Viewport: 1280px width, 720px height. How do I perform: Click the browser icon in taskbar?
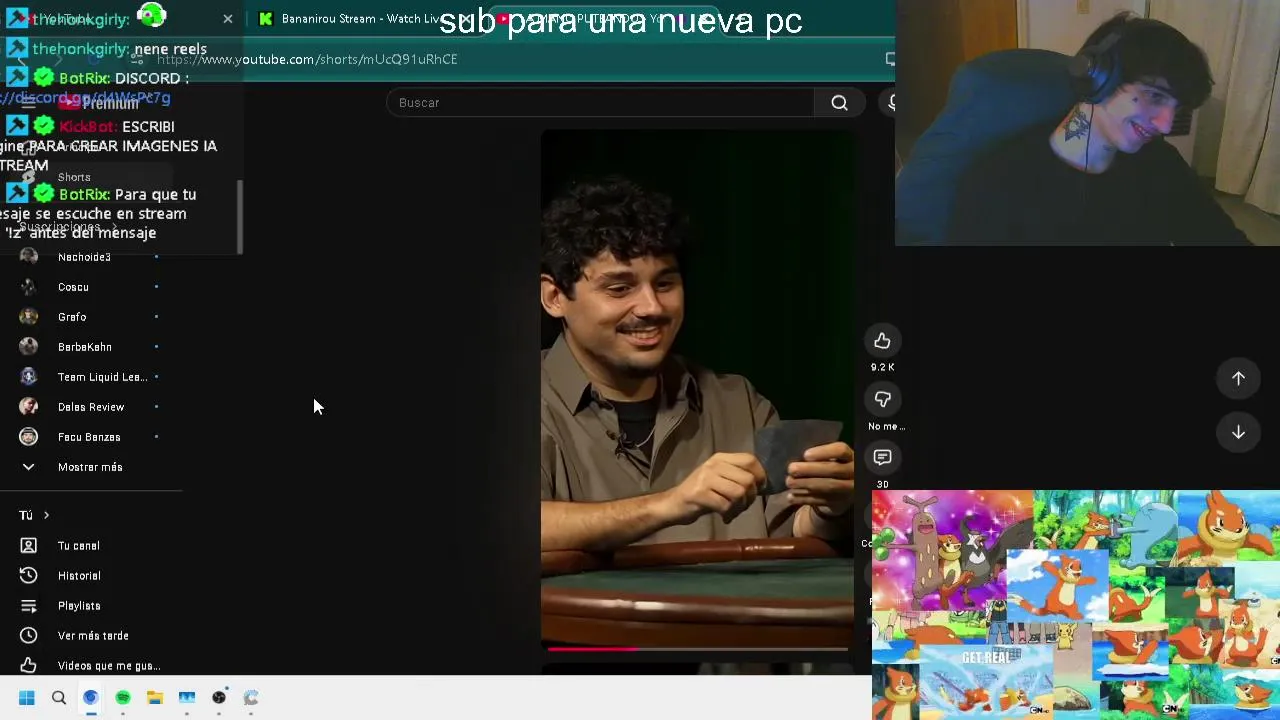pos(91,698)
